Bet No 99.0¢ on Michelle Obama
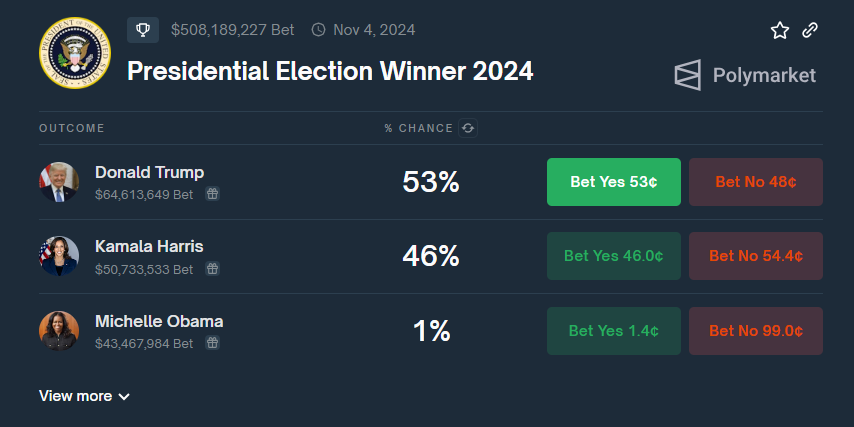The height and width of the screenshot is (427, 854). coord(756,331)
